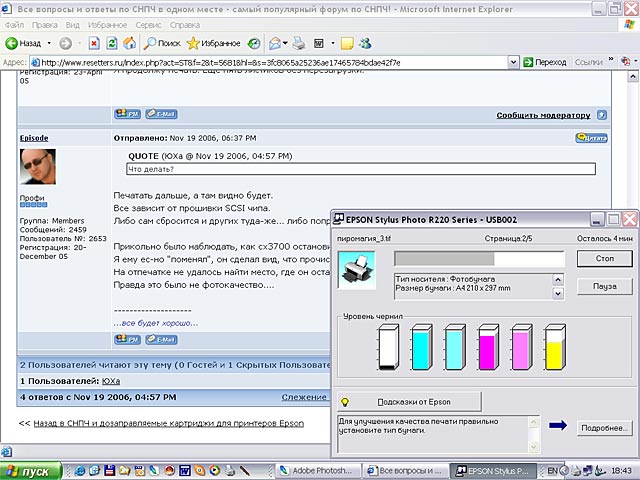This screenshot has width=640, height=480.
Task: Click the Подробнее... button
Action: coord(604,428)
